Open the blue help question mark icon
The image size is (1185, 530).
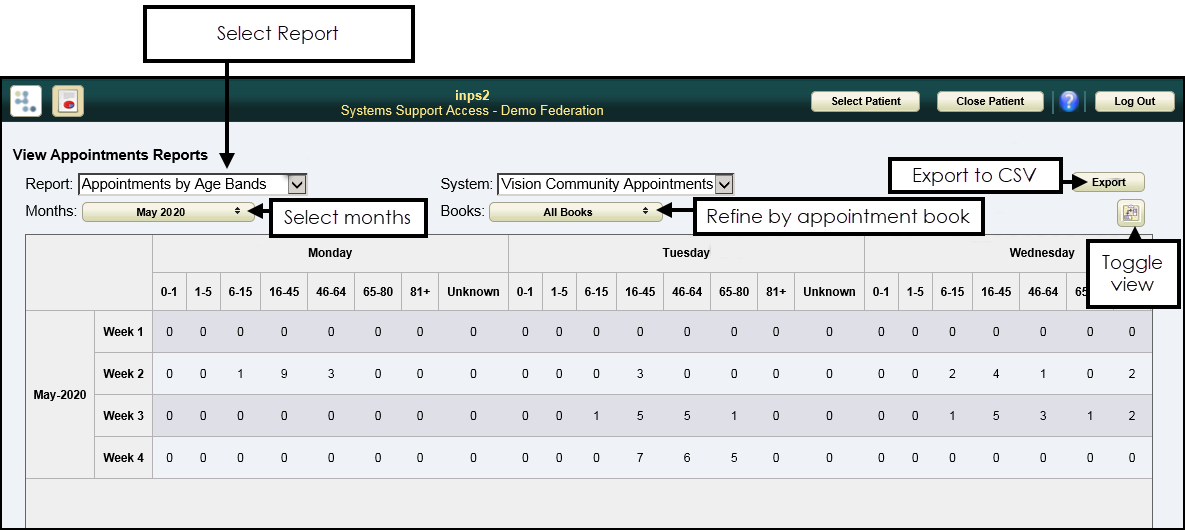(x=1069, y=101)
